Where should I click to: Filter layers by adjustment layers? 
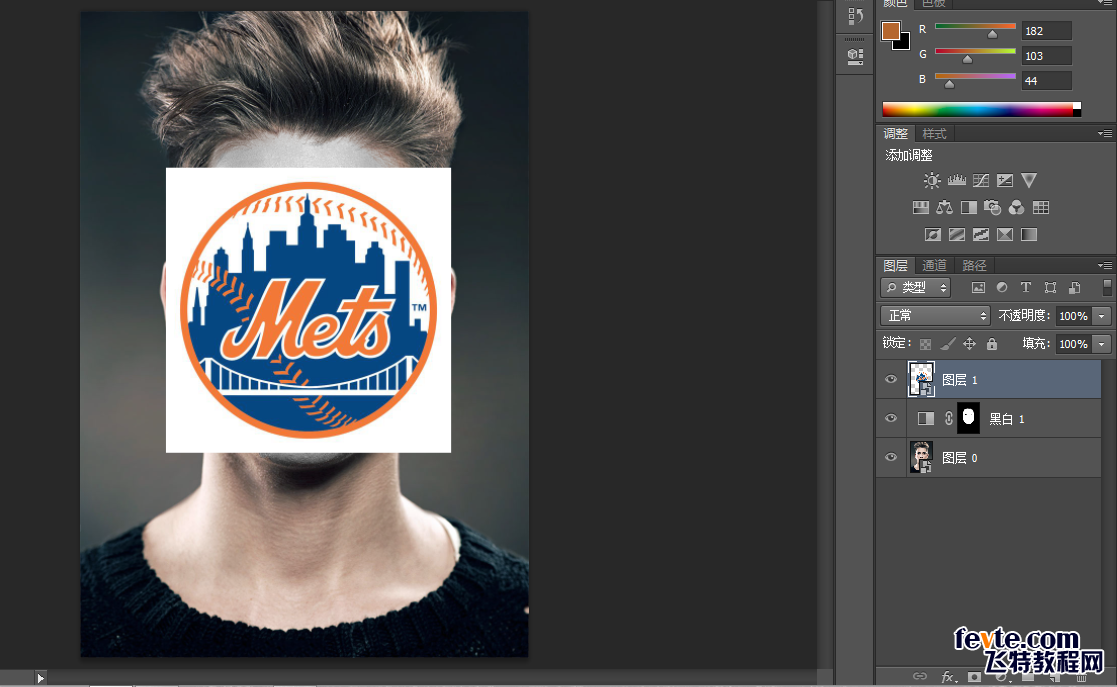point(1002,287)
